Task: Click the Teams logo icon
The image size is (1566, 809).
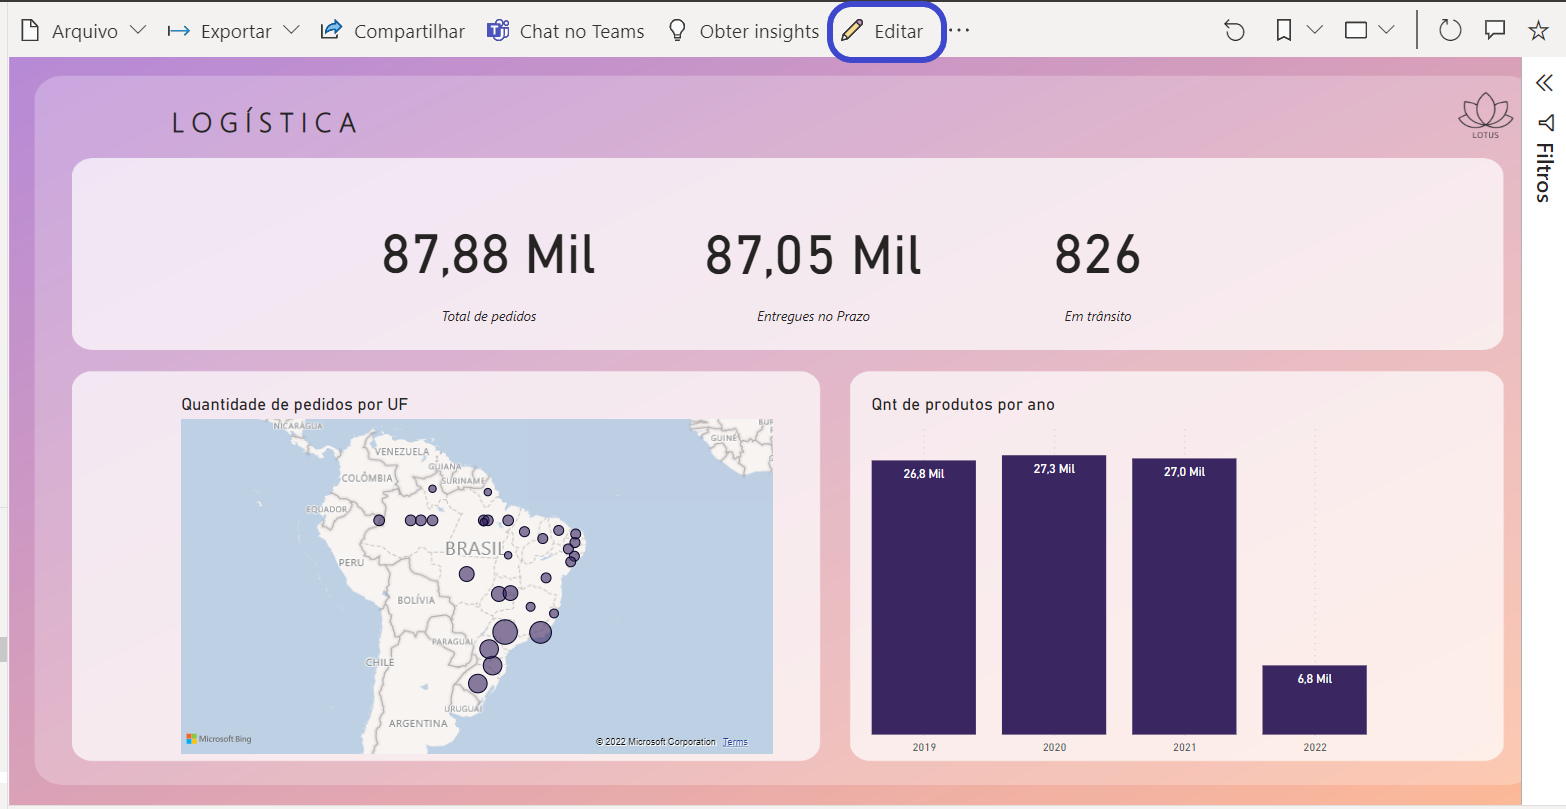Action: point(498,31)
